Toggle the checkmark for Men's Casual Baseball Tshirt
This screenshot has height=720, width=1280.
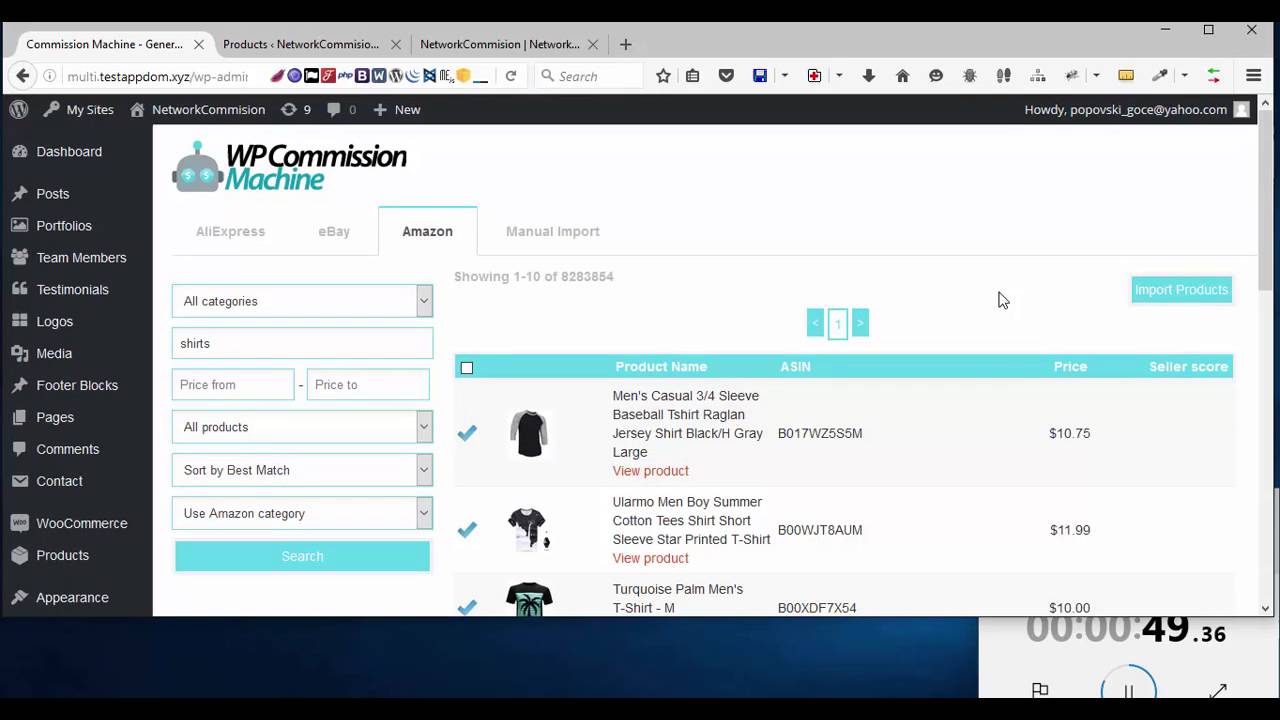(x=467, y=433)
